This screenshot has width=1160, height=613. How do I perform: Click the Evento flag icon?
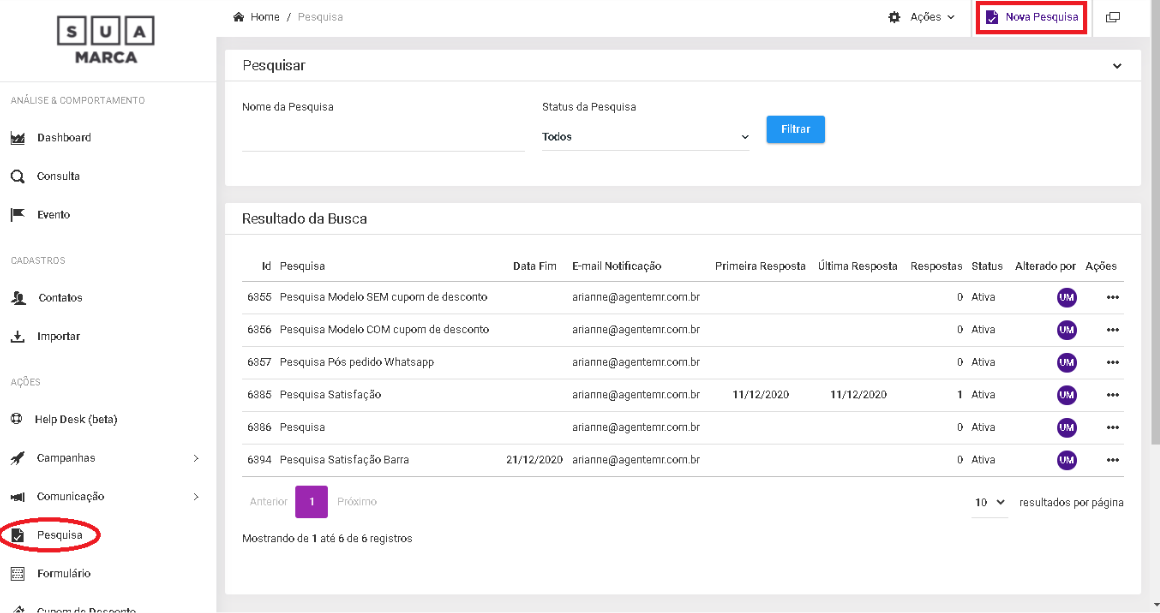18,215
